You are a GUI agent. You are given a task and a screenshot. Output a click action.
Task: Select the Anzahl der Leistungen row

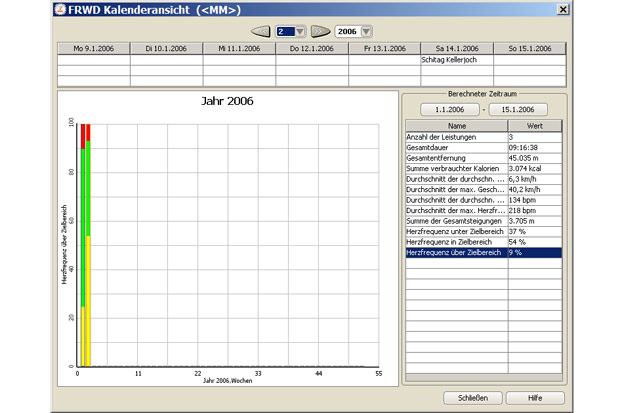coord(456,136)
